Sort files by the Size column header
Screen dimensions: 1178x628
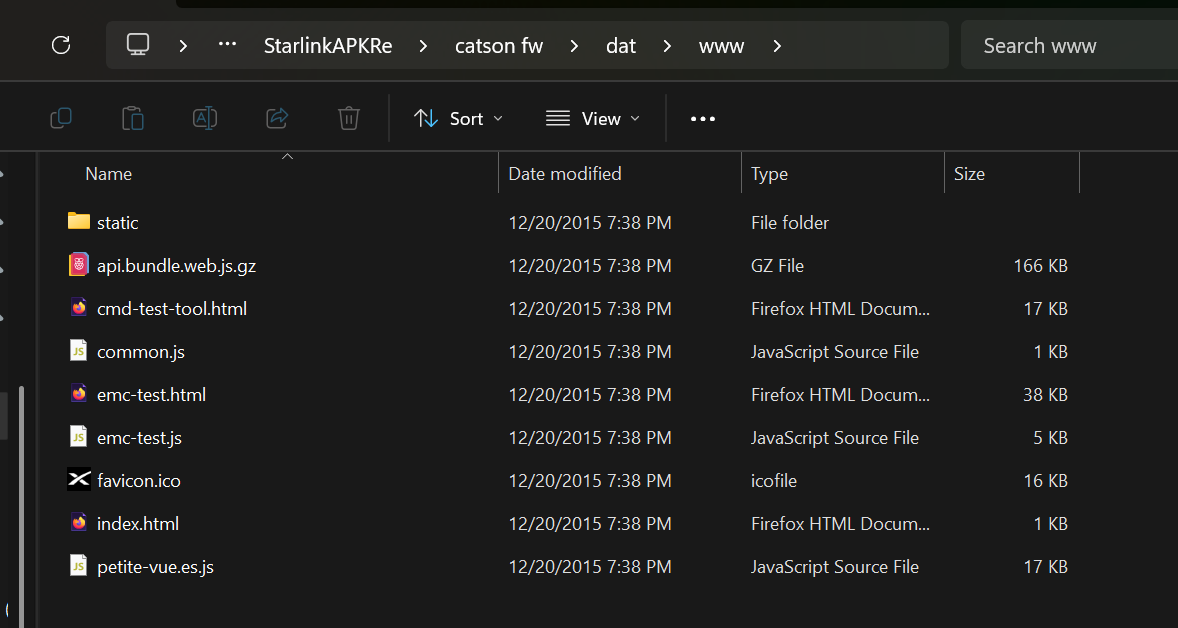(x=1012, y=174)
